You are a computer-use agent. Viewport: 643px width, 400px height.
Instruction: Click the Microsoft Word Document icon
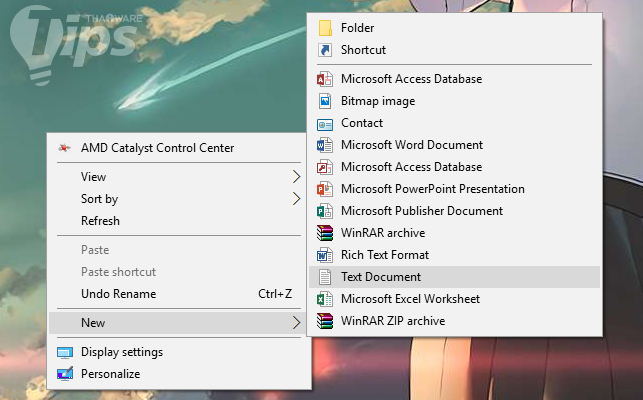point(324,145)
